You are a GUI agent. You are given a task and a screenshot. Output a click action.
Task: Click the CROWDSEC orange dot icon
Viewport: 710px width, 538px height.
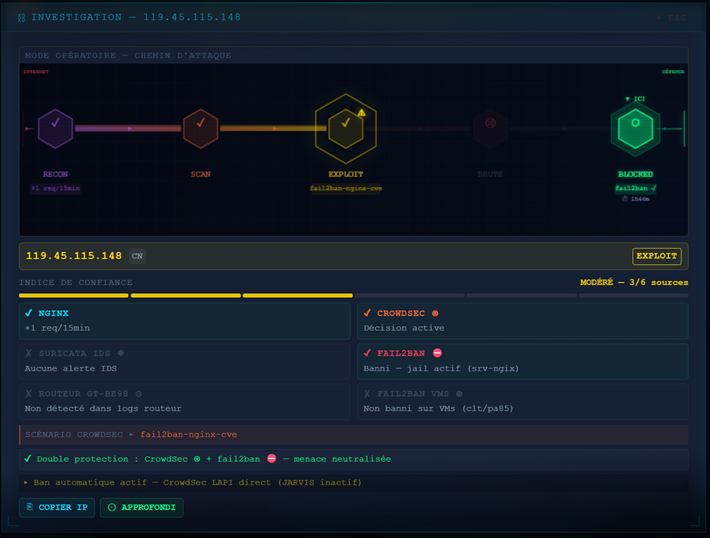click(x=435, y=313)
